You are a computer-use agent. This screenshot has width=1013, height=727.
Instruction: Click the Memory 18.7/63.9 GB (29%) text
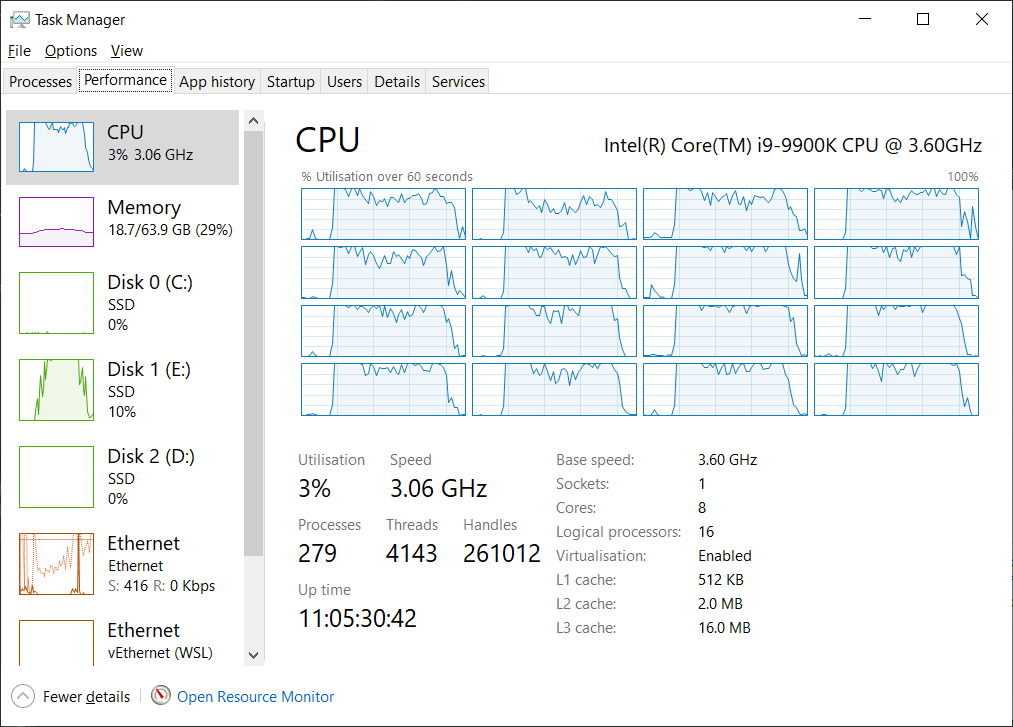[171, 229]
